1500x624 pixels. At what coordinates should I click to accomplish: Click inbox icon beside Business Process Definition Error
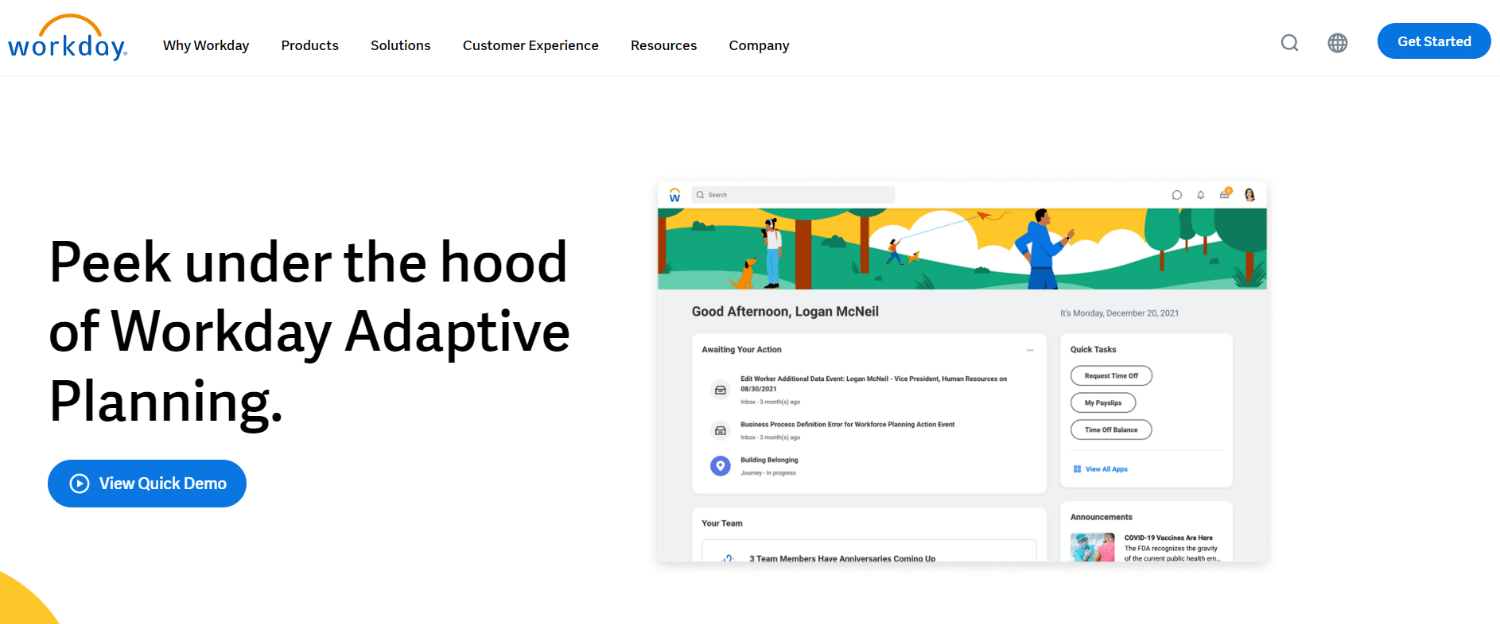719,431
